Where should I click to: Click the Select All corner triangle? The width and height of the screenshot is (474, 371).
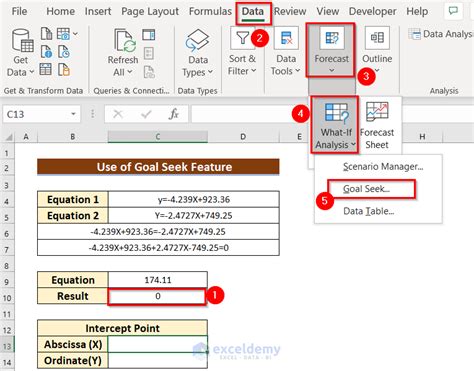point(9,137)
